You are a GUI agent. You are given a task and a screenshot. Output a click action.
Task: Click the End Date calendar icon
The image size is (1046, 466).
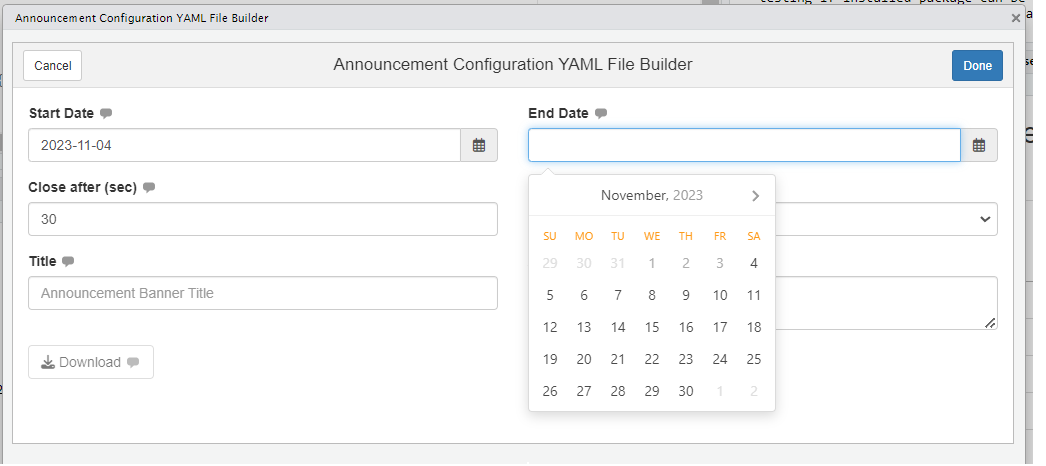point(979,145)
